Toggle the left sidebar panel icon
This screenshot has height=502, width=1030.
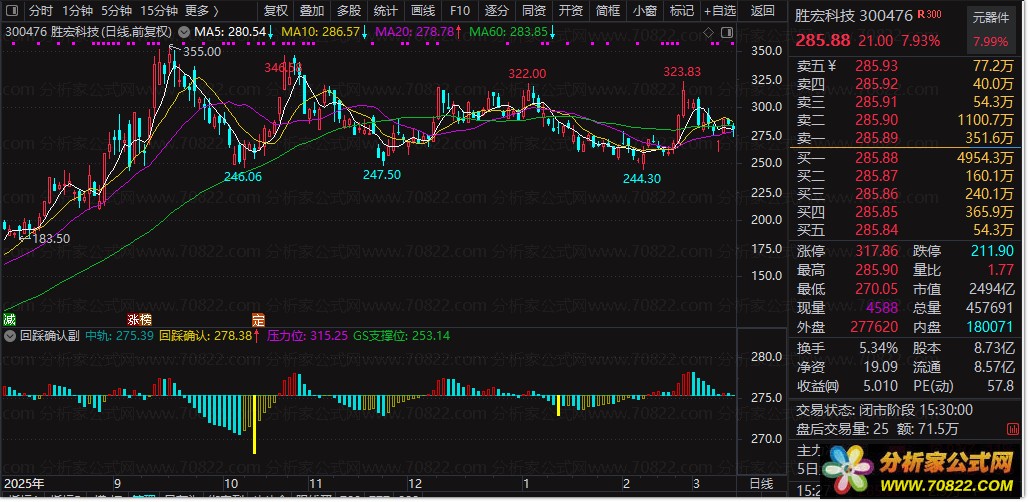[12, 11]
